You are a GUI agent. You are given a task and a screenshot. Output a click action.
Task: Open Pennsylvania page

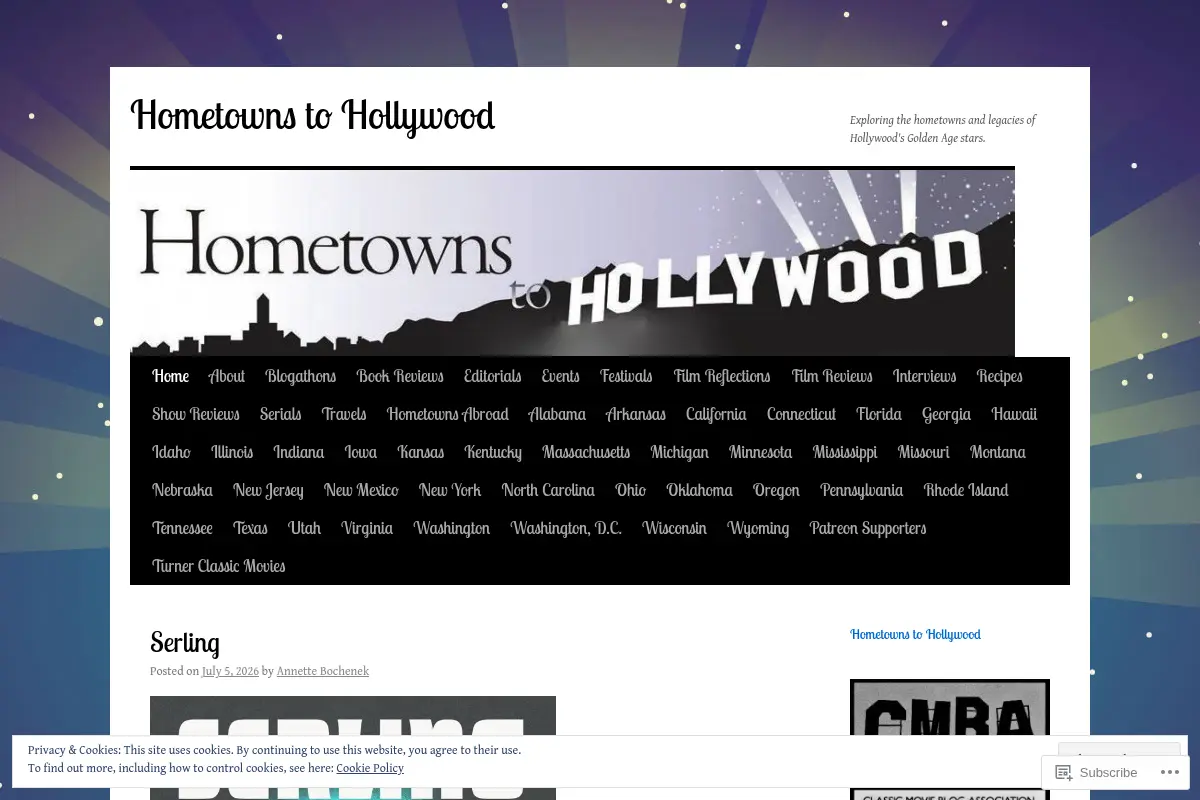[x=862, y=490]
